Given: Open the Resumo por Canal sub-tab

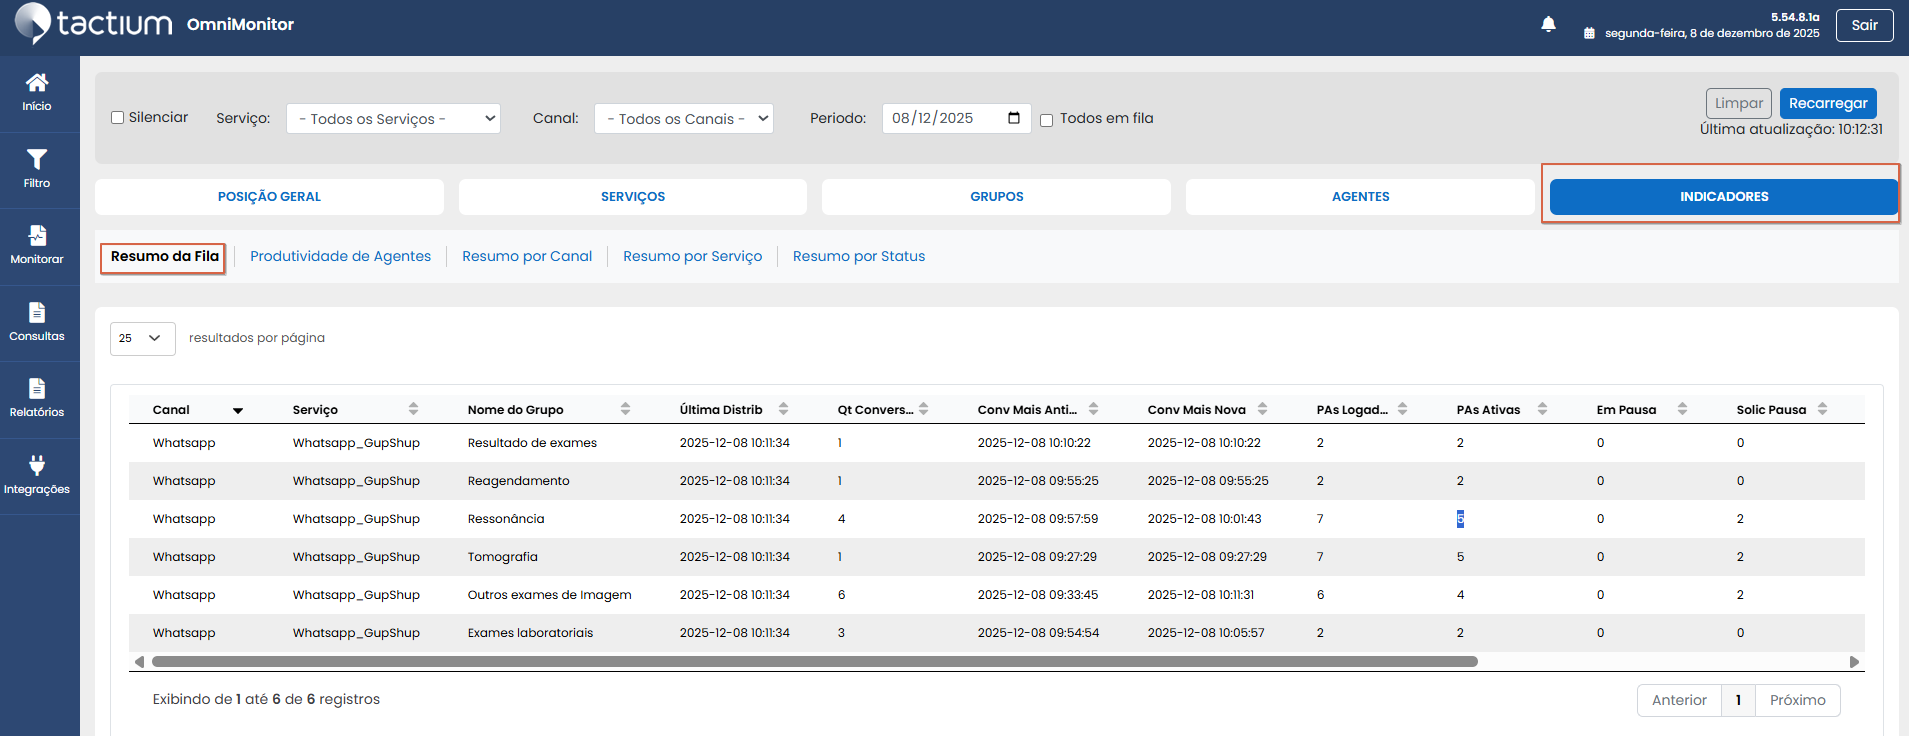Looking at the screenshot, I should tap(526, 257).
